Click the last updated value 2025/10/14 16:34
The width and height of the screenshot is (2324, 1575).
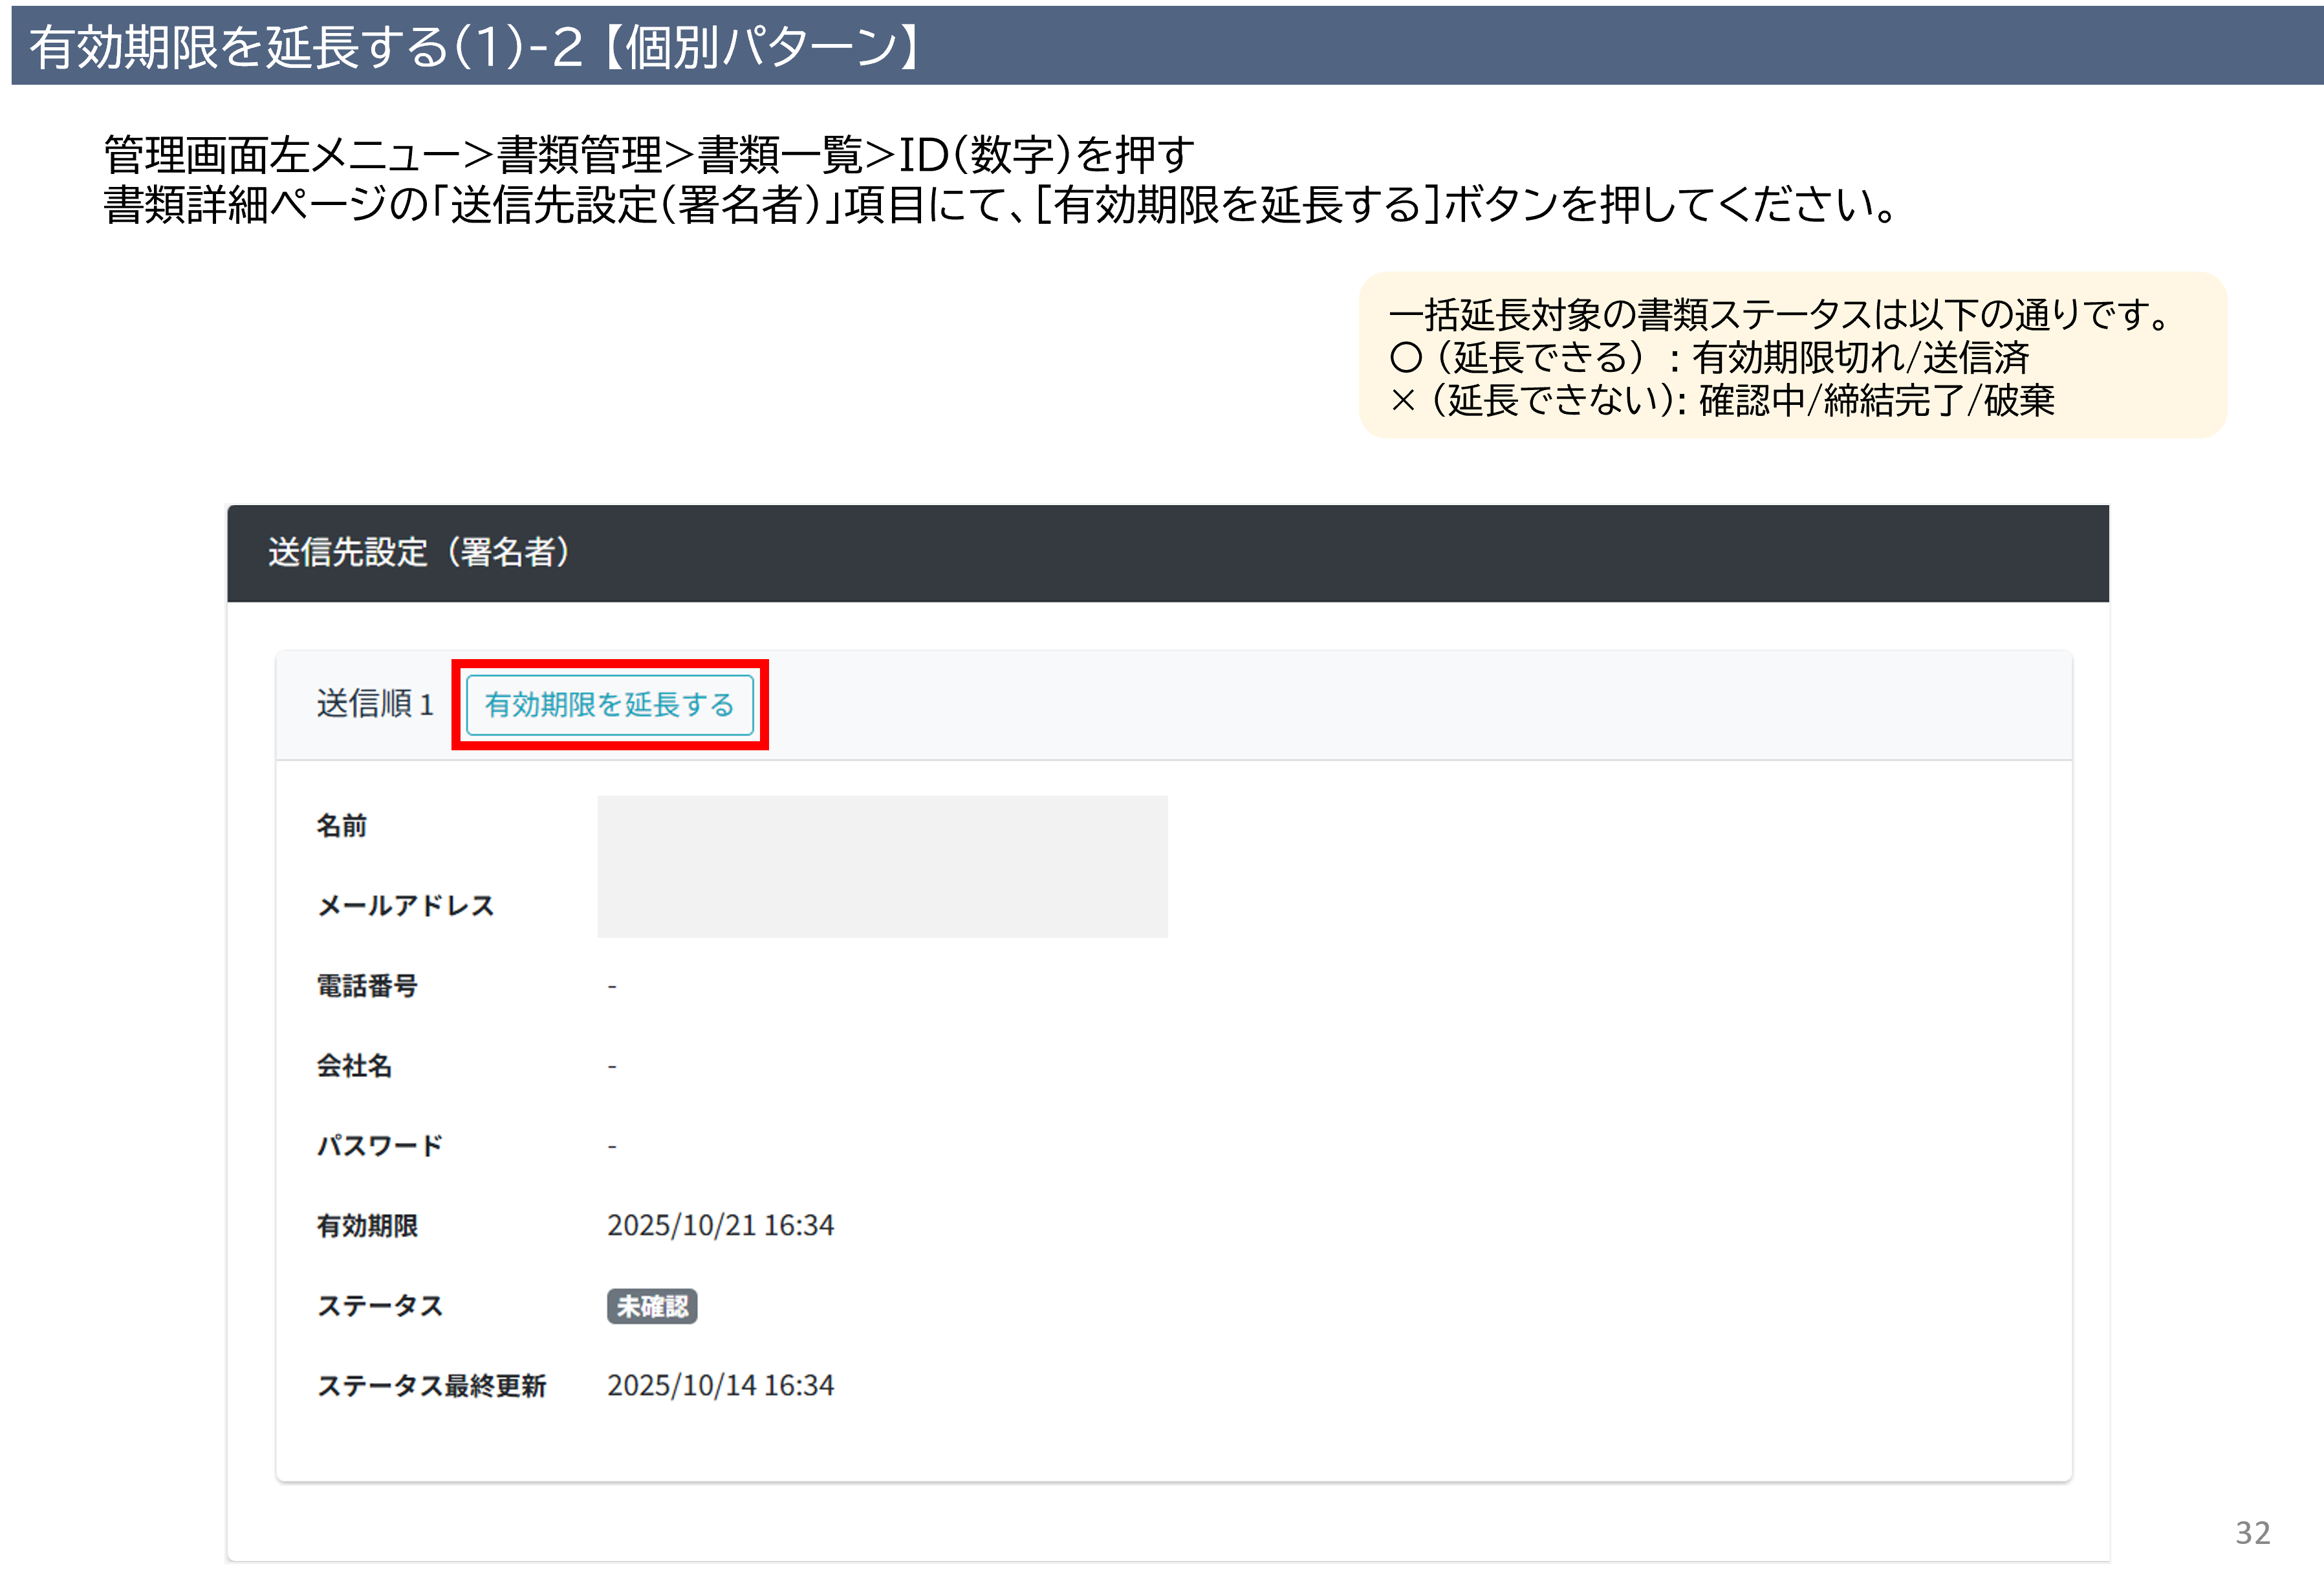[x=720, y=1386]
